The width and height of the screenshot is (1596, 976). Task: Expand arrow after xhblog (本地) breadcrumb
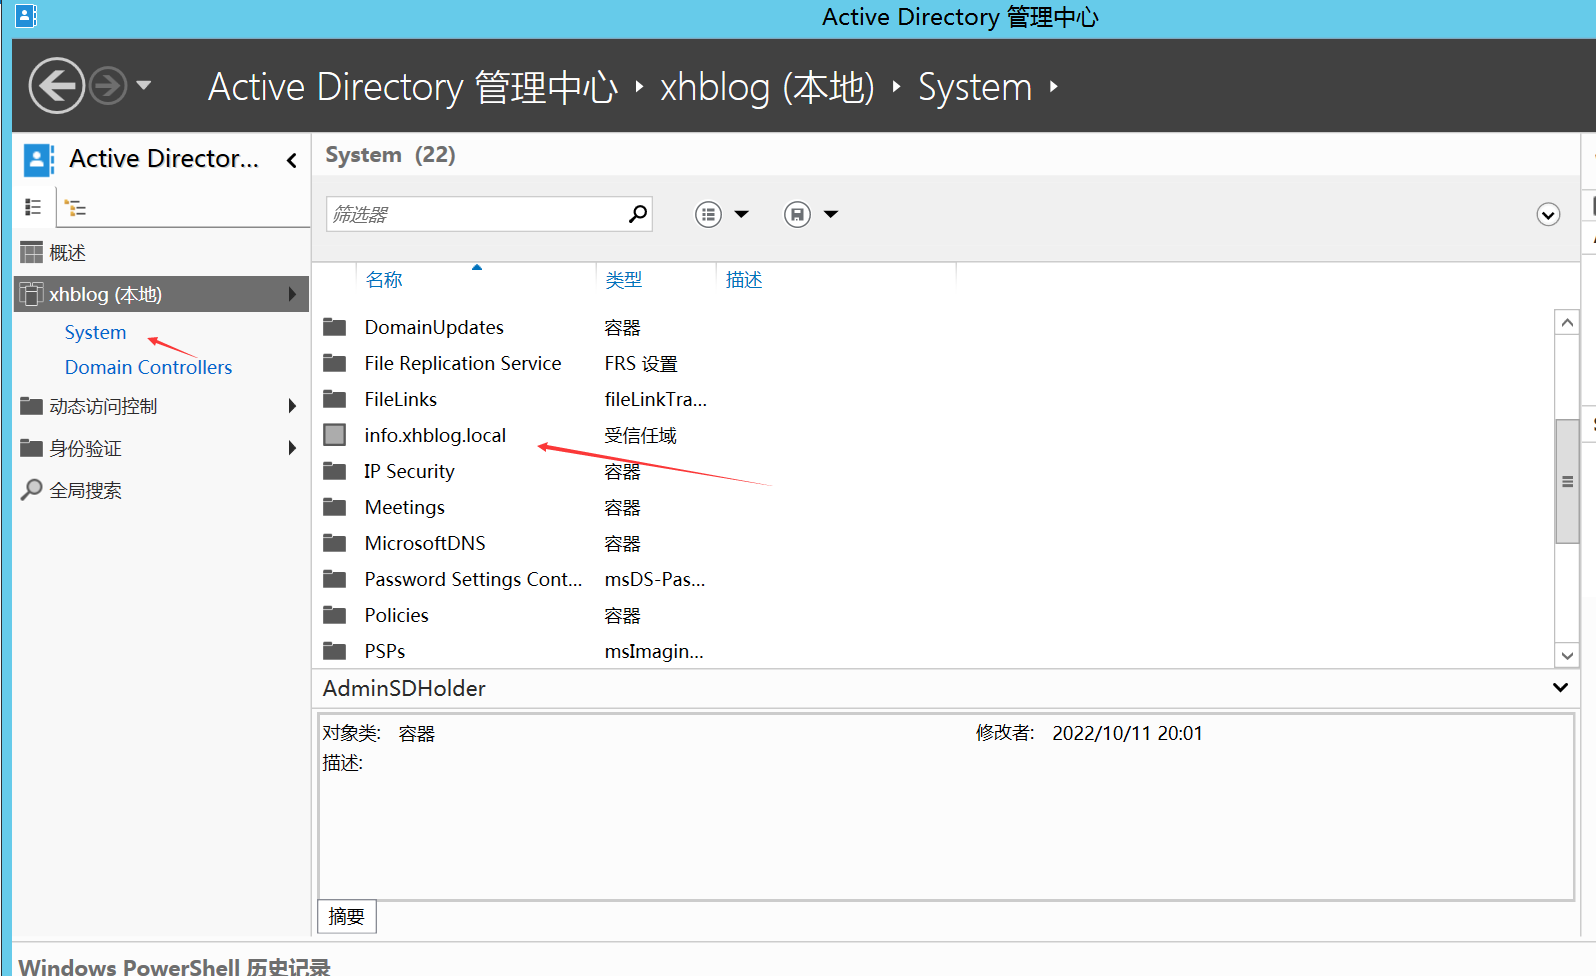(896, 87)
